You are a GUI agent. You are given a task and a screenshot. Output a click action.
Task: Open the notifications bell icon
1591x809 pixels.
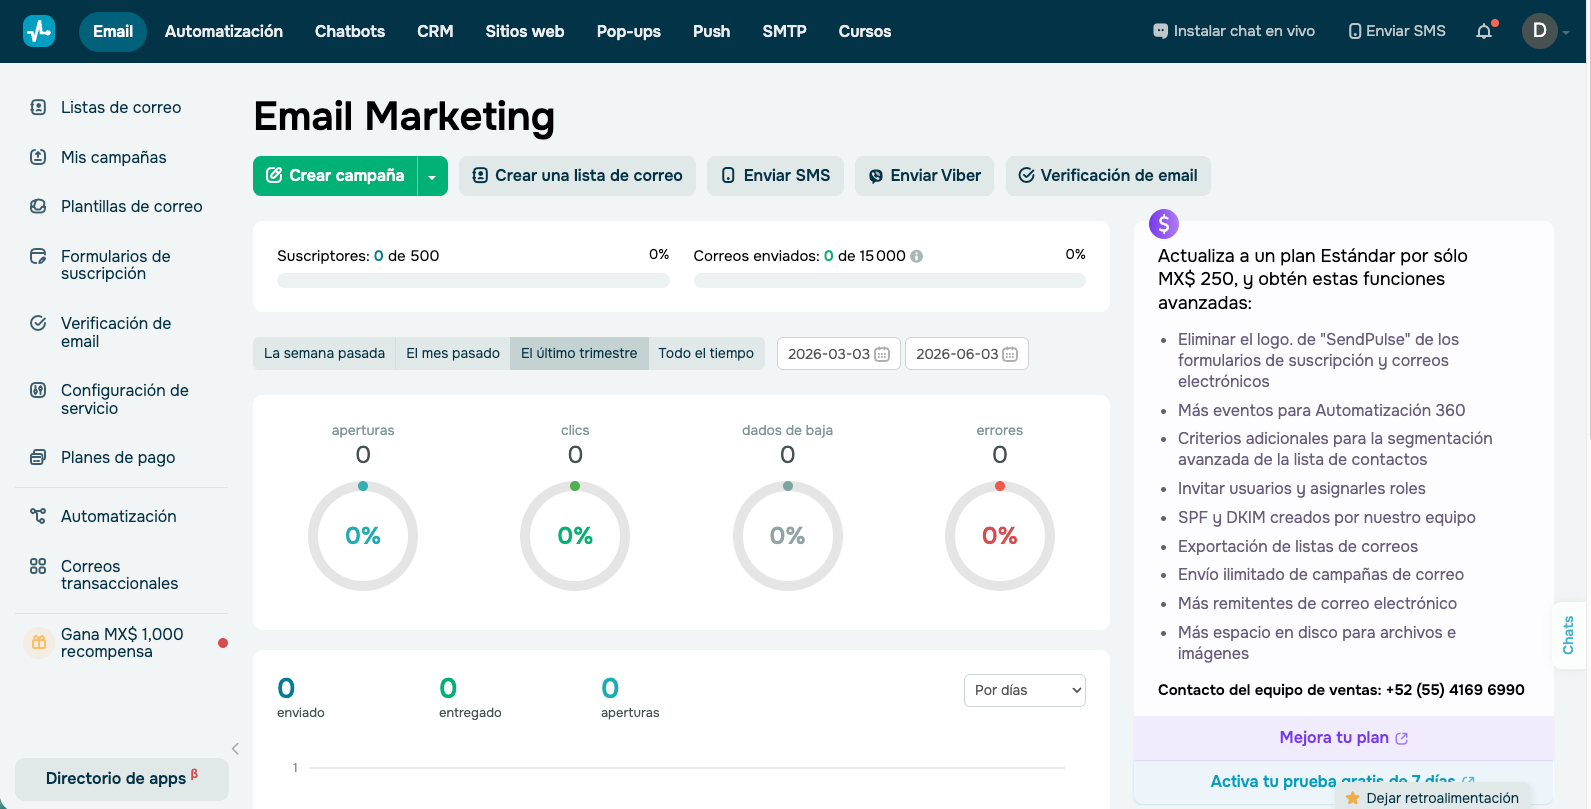1484,31
